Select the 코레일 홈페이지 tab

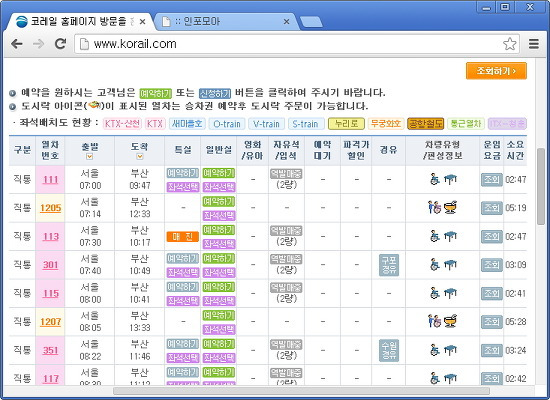click(80, 22)
